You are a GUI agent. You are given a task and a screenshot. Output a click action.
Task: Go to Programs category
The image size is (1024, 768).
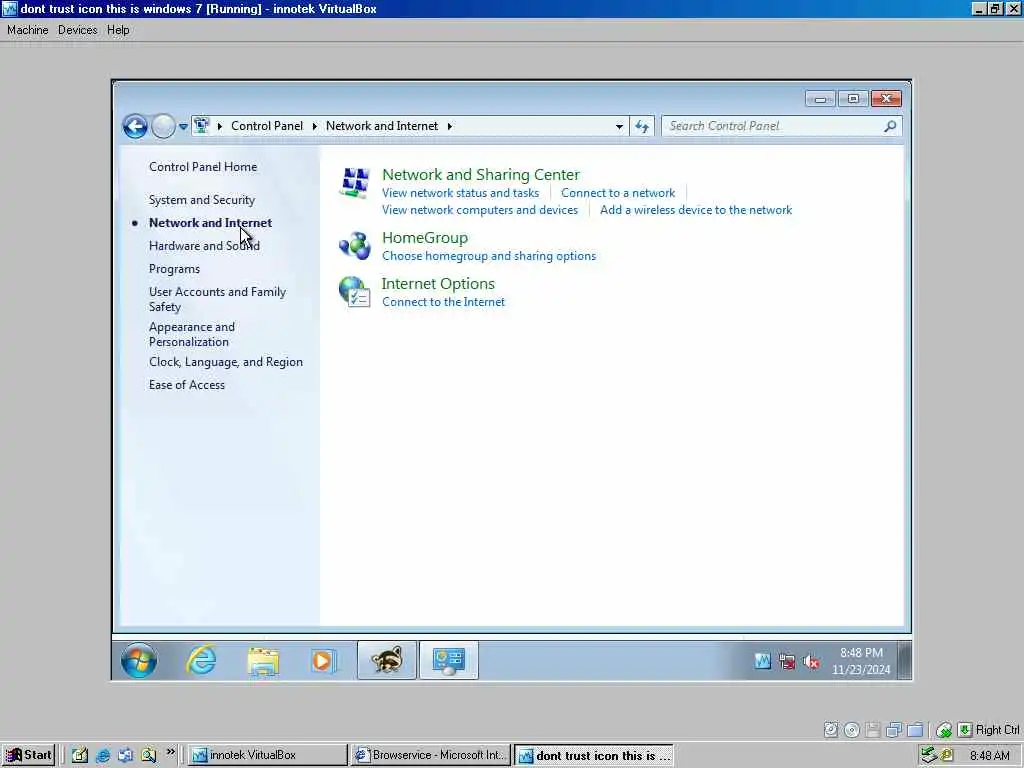[174, 268]
